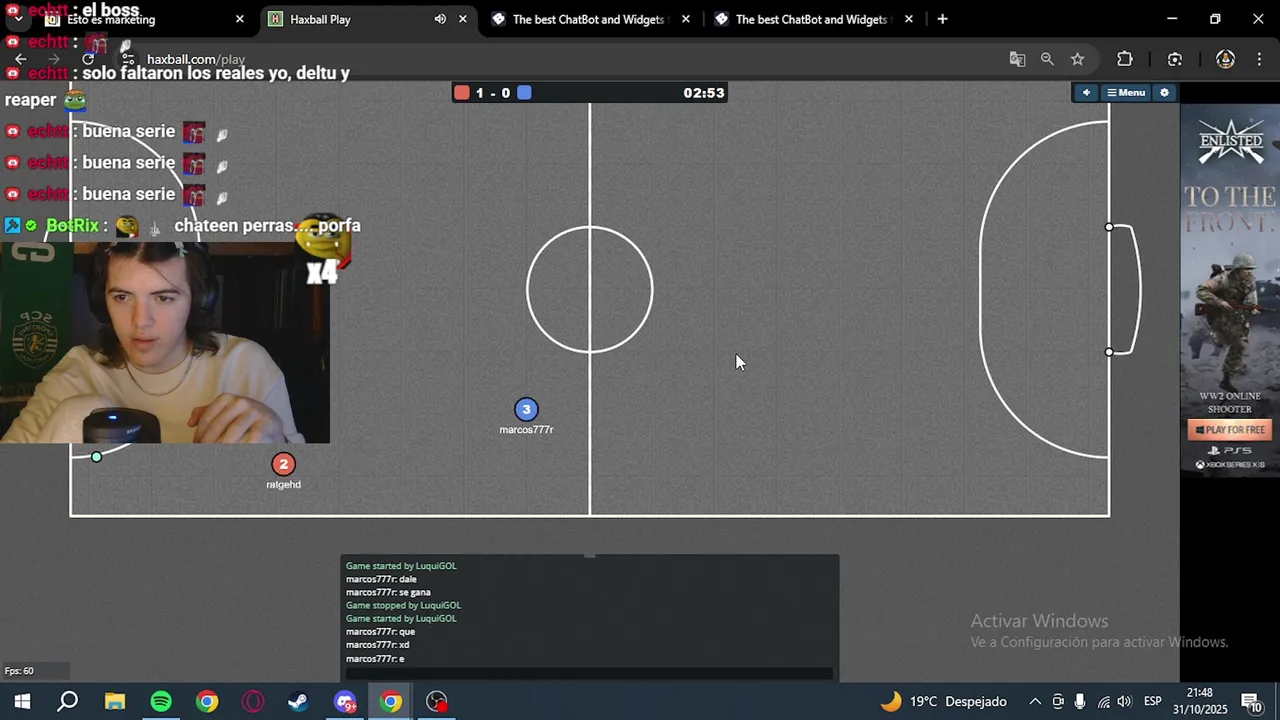The width and height of the screenshot is (1280, 720).
Task: Open File Explorer from taskbar
Action: (x=114, y=702)
